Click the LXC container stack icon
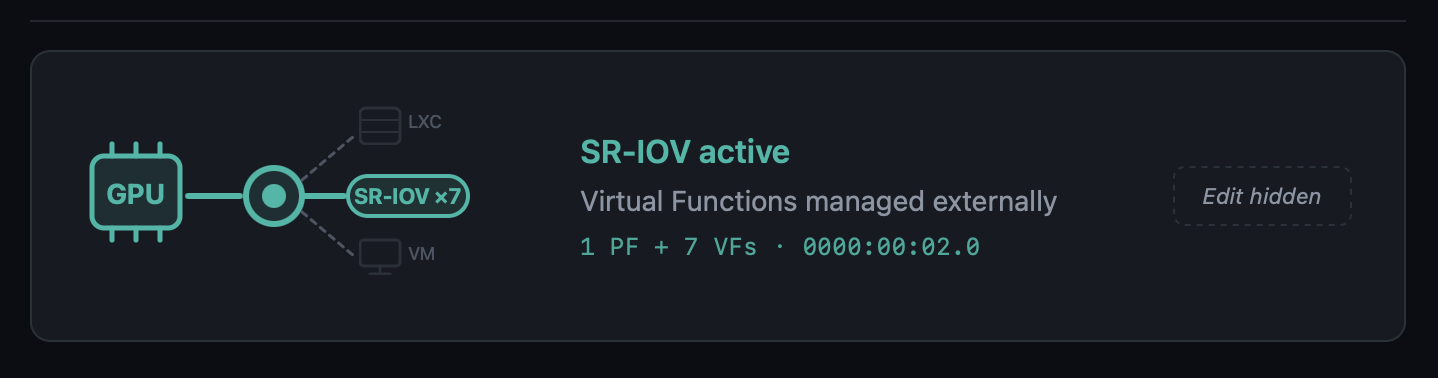Screen dimensions: 1438x378 tap(379, 125)
